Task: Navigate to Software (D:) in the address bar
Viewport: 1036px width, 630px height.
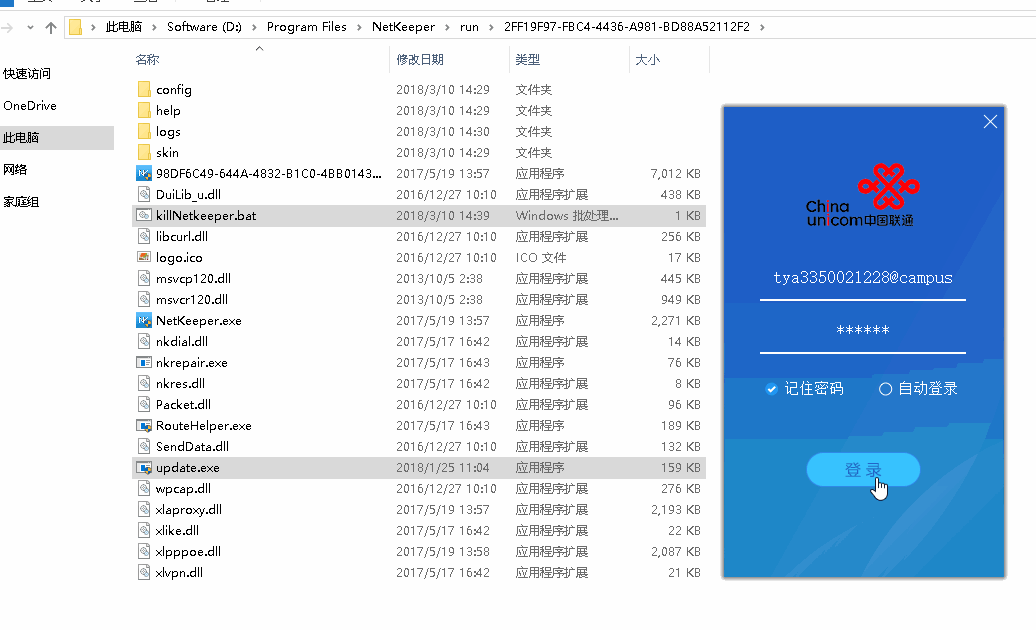Action: pyautogui.click(x=204, y=27)
